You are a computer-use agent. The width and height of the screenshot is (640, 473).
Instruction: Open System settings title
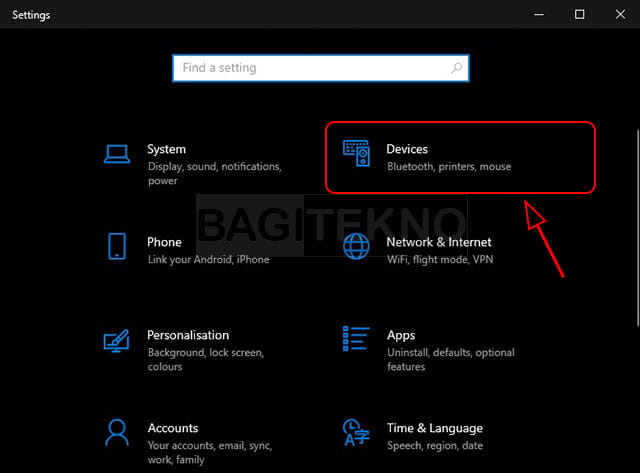[166, 149]
